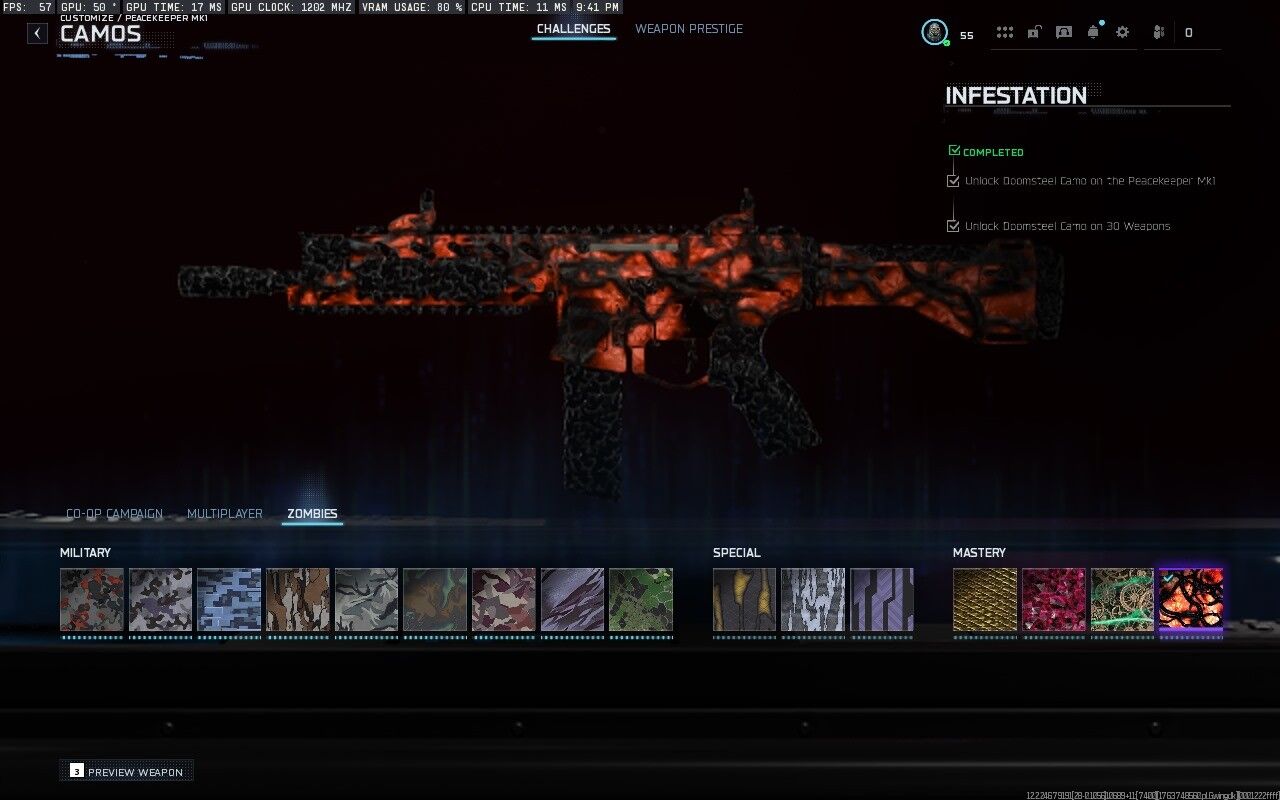Screen dimensions: 1280x800
Task: Go back using the arrow beside CAMOS
Action: (x=37, y=33)
